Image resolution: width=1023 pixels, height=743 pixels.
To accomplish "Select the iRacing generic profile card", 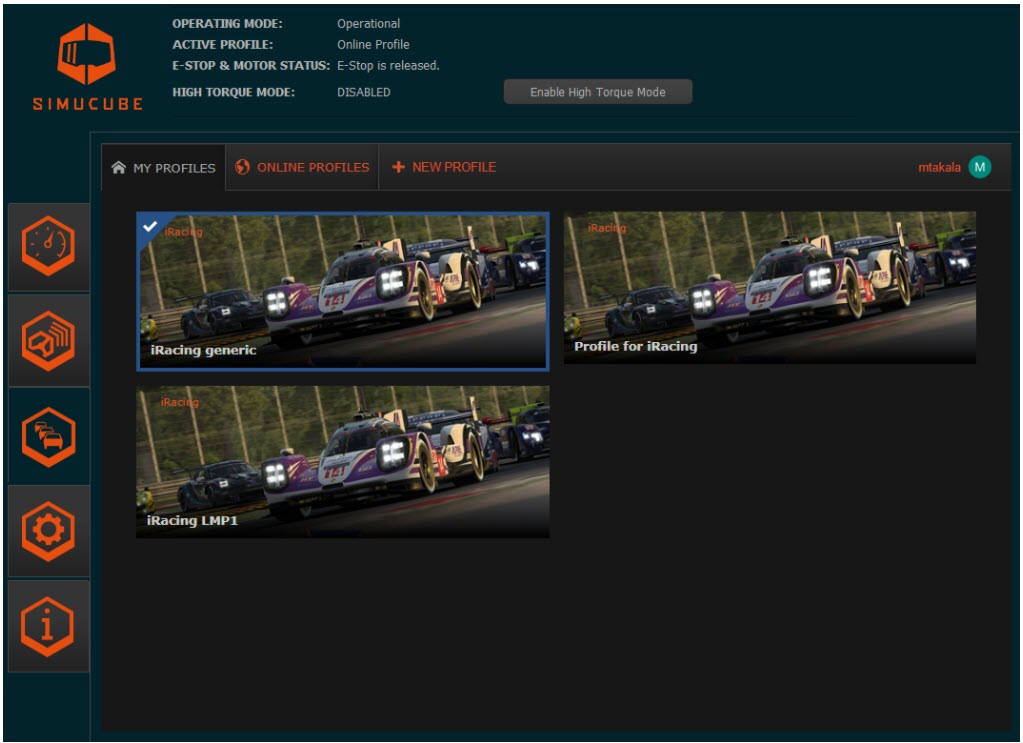I will point(343,291).
